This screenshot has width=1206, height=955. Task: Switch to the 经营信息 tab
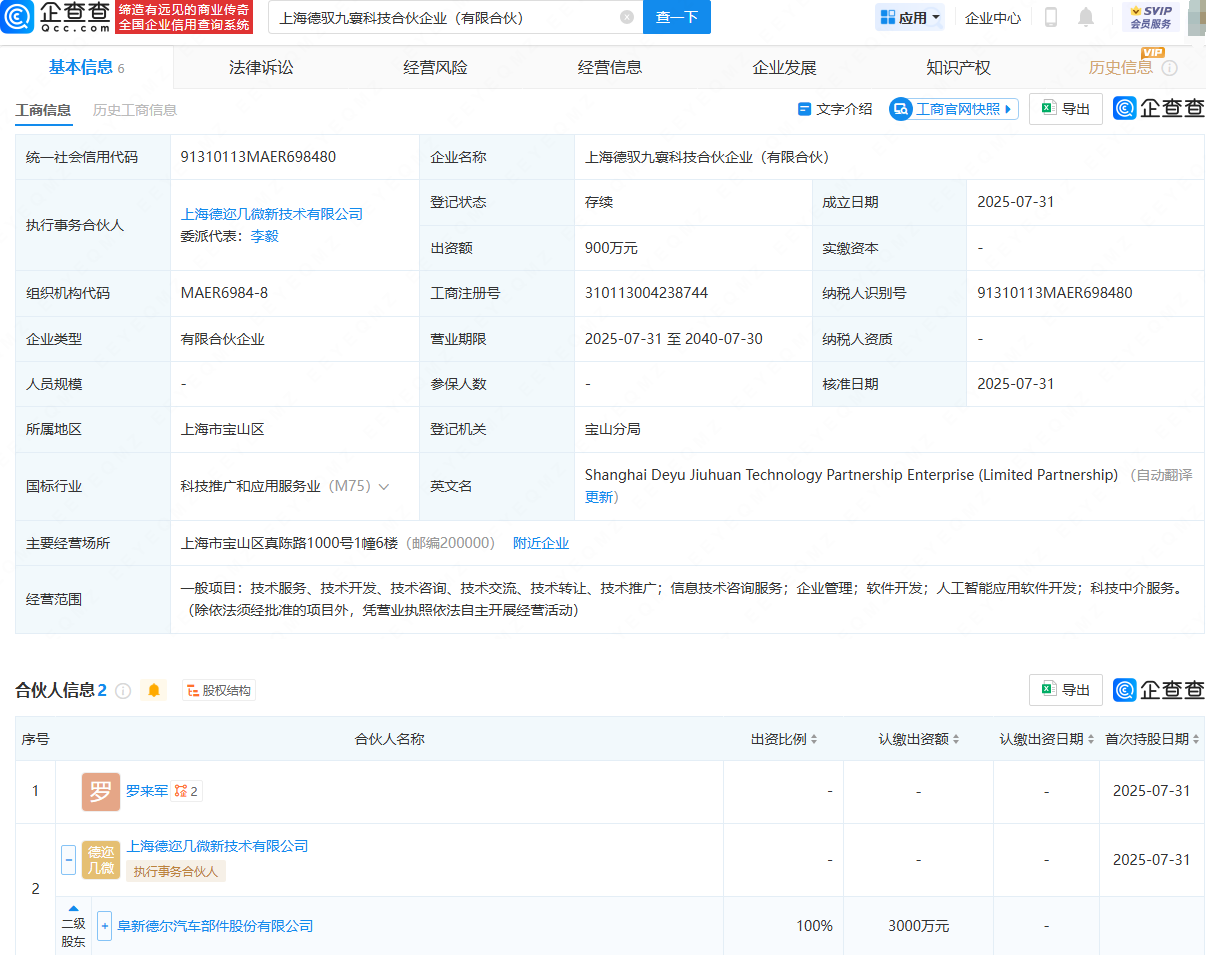click(610, 67)
